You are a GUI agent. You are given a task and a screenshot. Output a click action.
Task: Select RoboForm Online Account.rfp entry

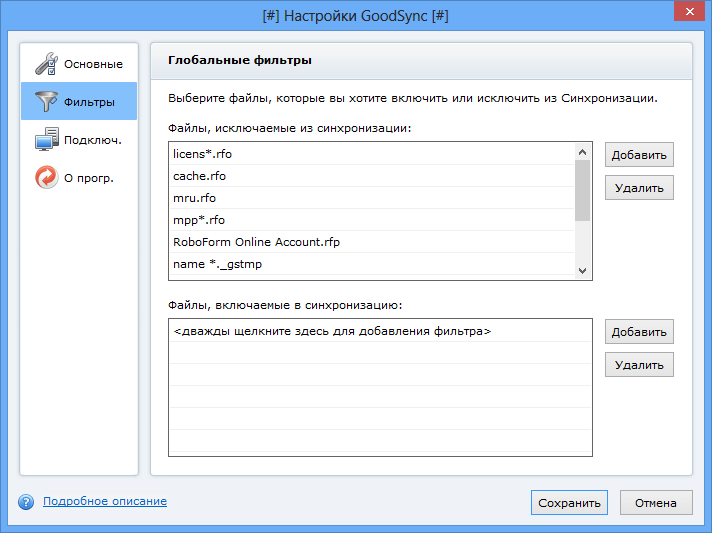point(372,242)
